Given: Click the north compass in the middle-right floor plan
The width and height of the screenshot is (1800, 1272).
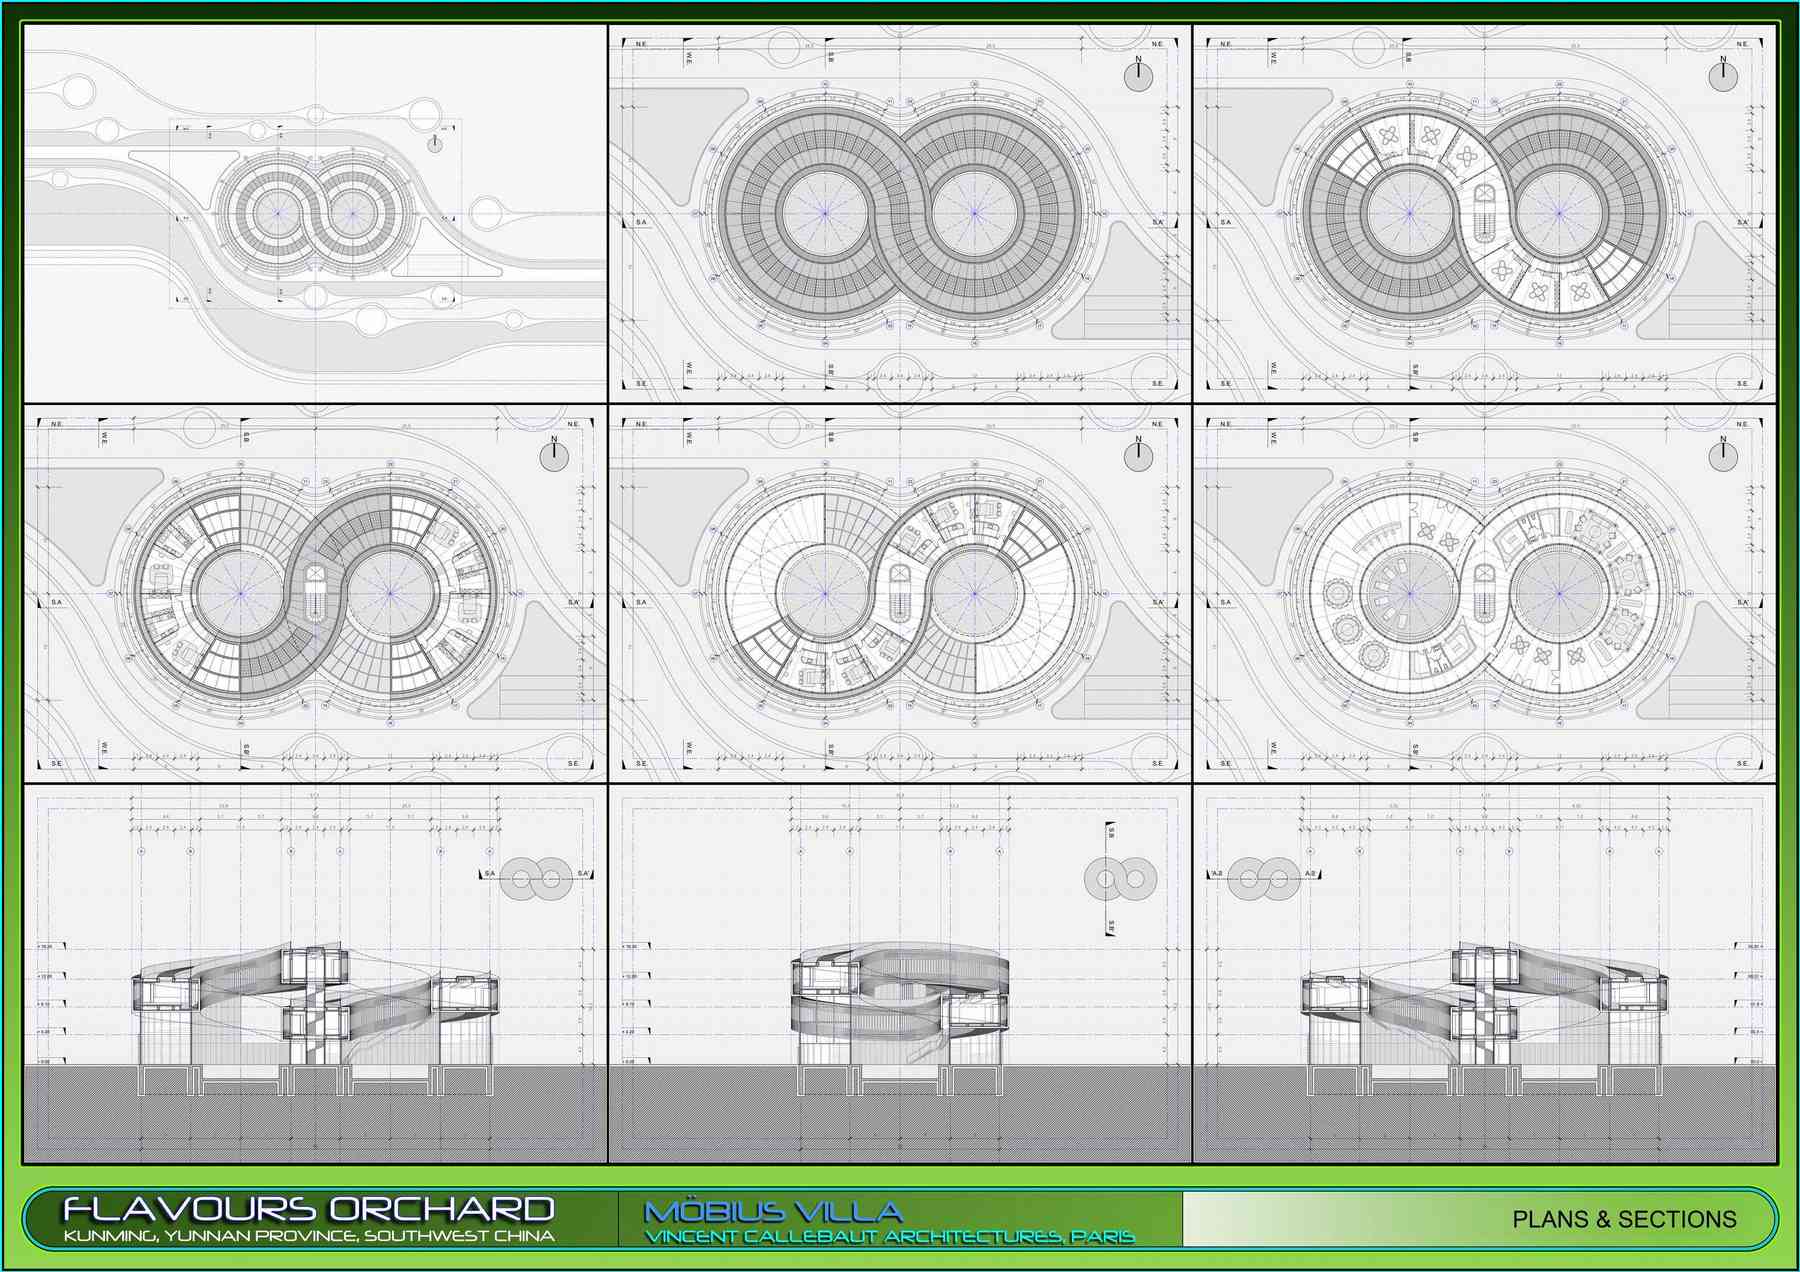Looking at the screenshot, I should [x=1722, y=455].
